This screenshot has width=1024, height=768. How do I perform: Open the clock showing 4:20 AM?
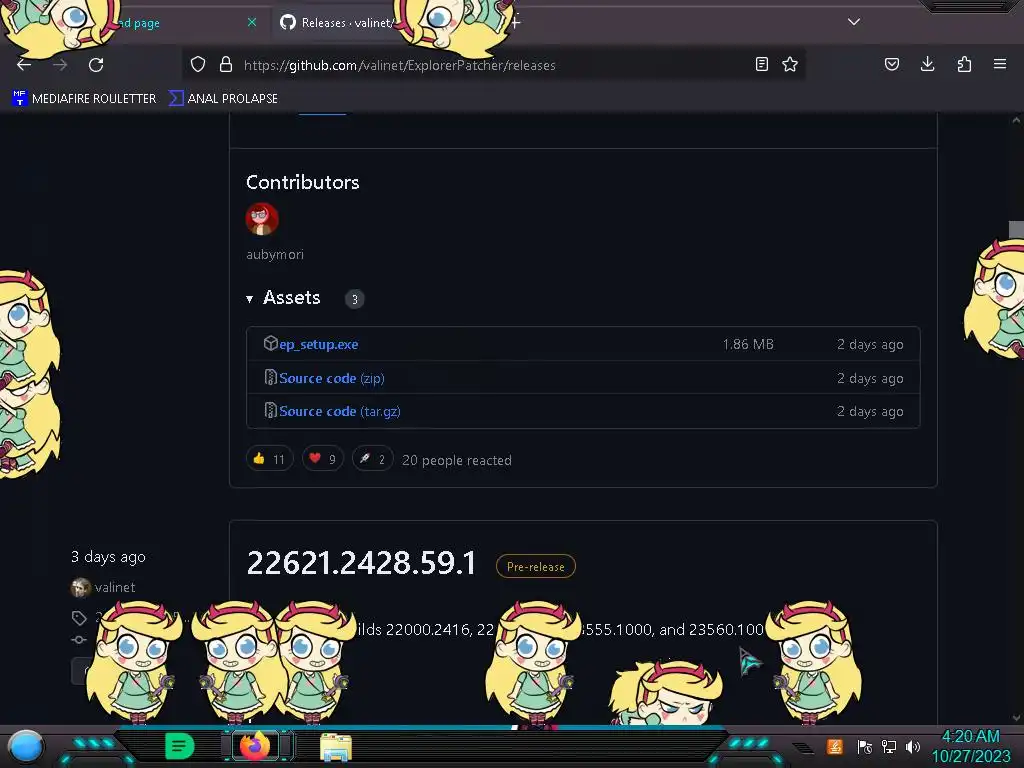970,746
